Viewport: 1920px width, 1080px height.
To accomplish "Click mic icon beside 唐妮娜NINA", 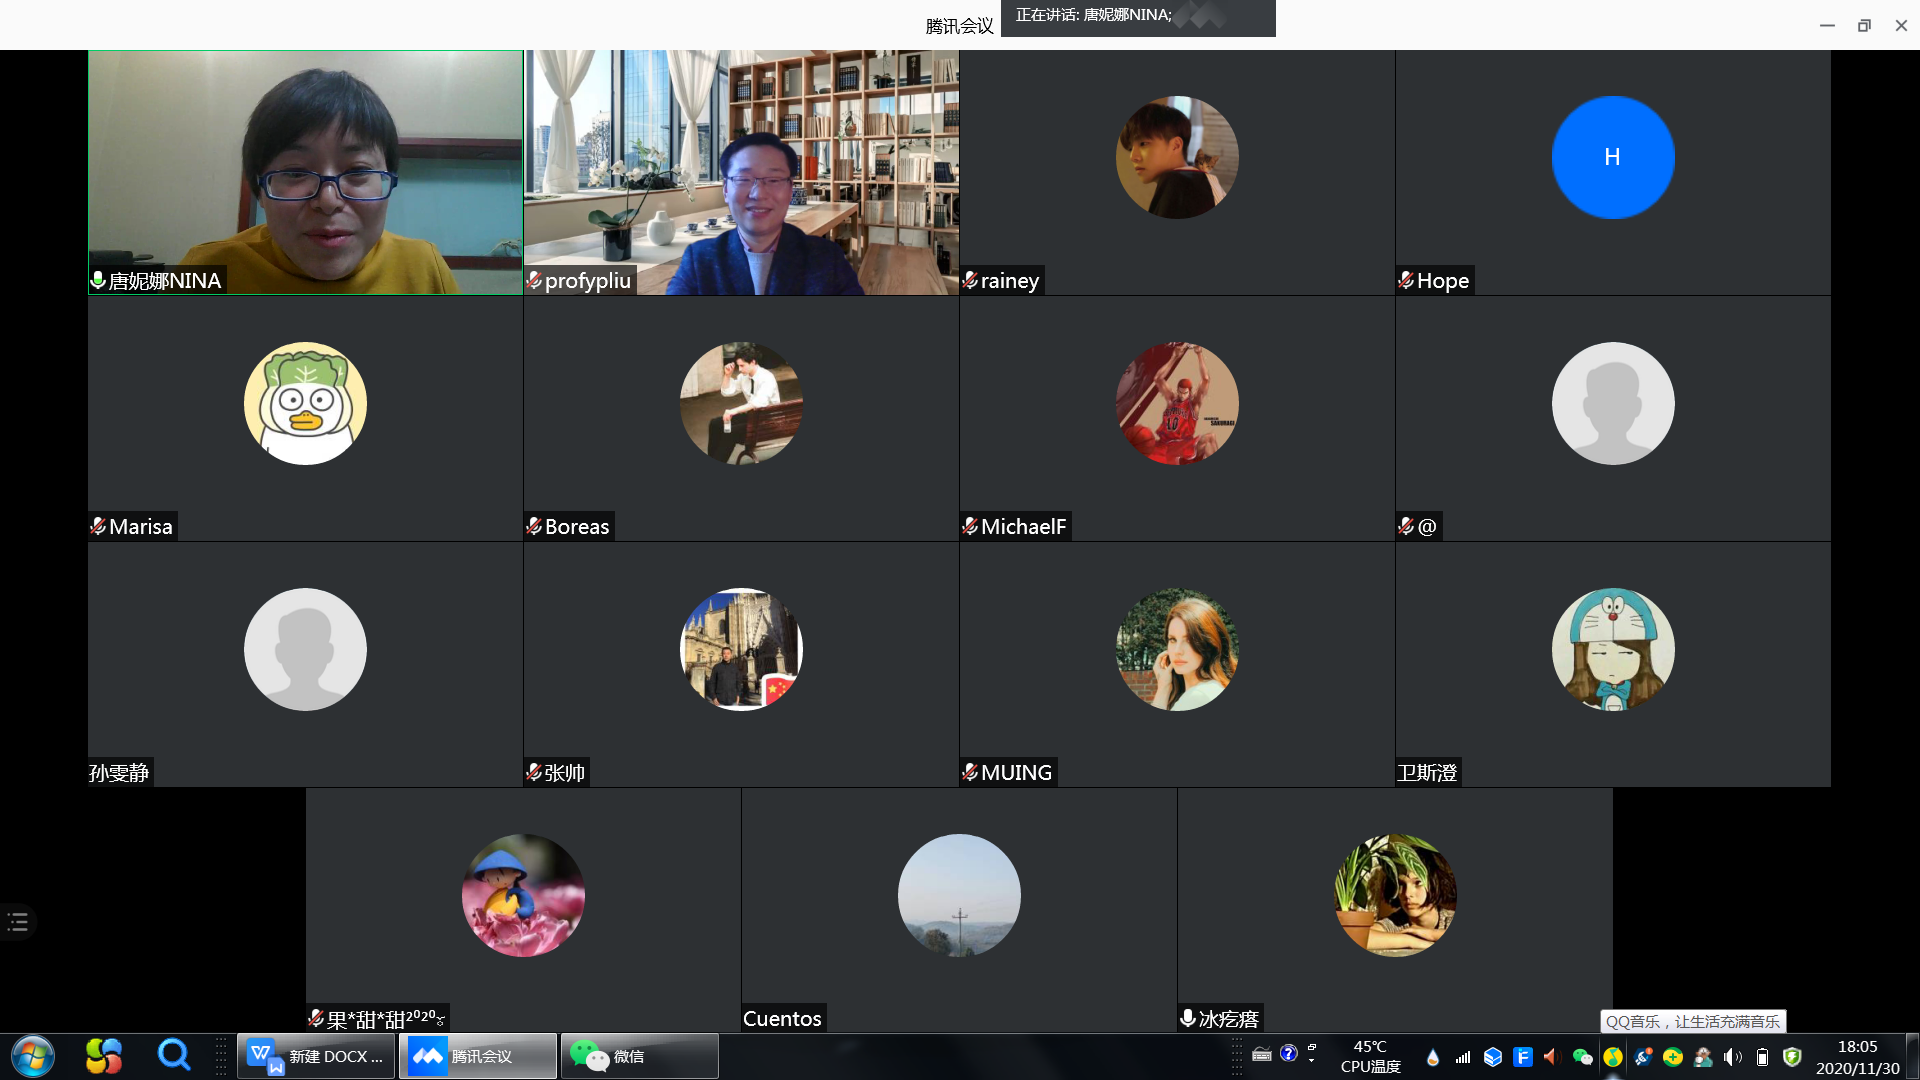I will (98, 281).
